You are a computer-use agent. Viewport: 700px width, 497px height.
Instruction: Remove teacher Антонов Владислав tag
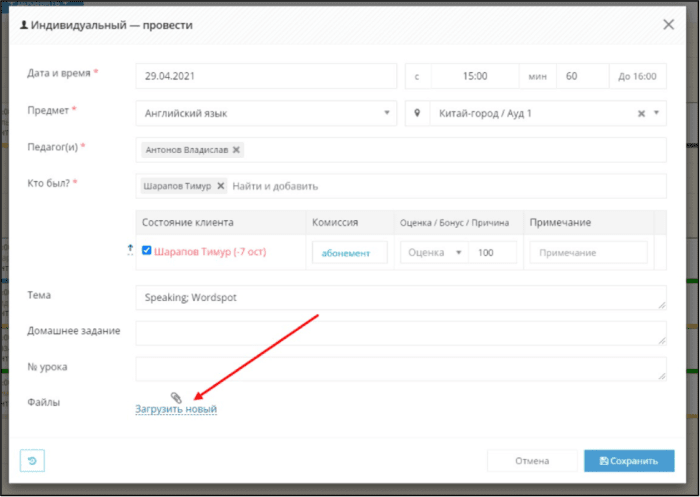pos(236,150)
